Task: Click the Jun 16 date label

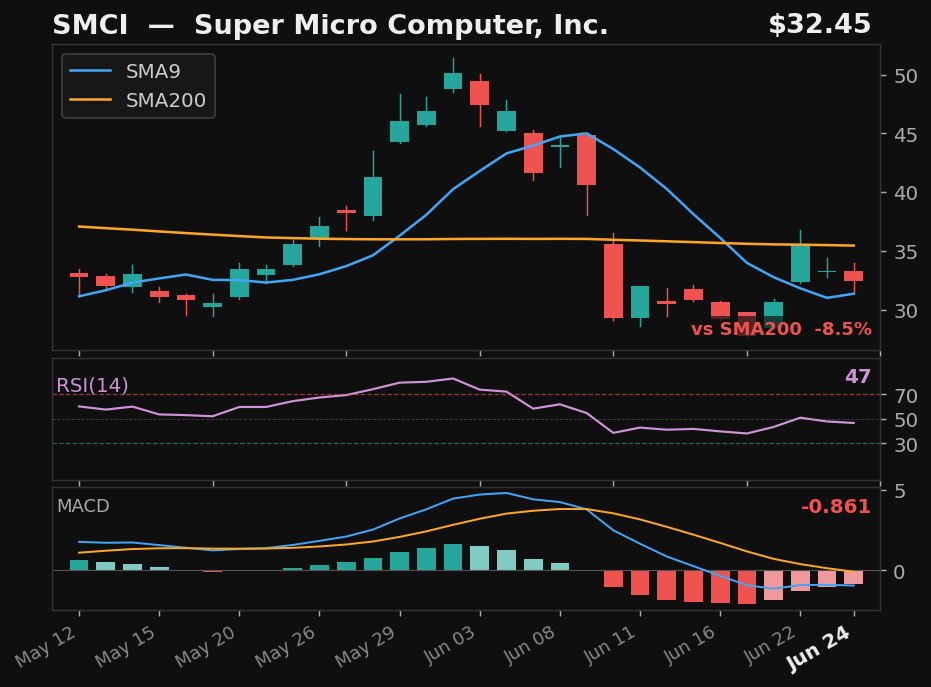Action: click(691, 644)
